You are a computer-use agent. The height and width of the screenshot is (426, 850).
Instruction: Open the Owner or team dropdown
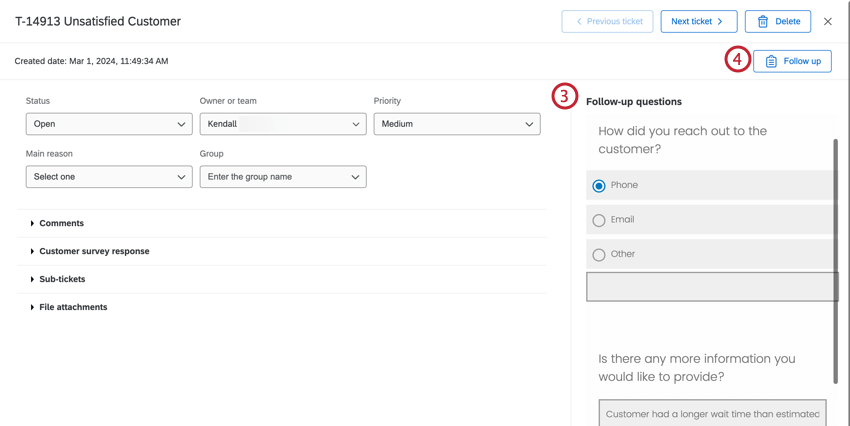pos(283,124)
